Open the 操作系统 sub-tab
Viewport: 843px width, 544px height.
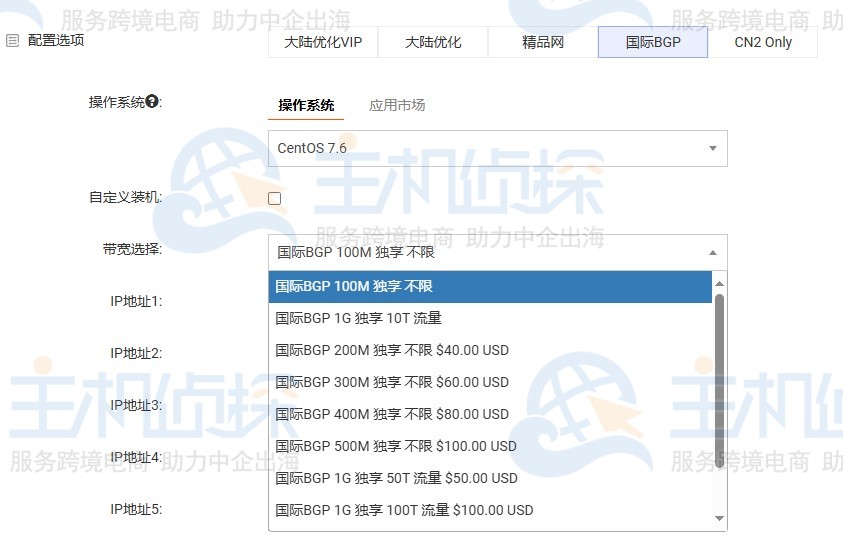(x=306, y=105)
